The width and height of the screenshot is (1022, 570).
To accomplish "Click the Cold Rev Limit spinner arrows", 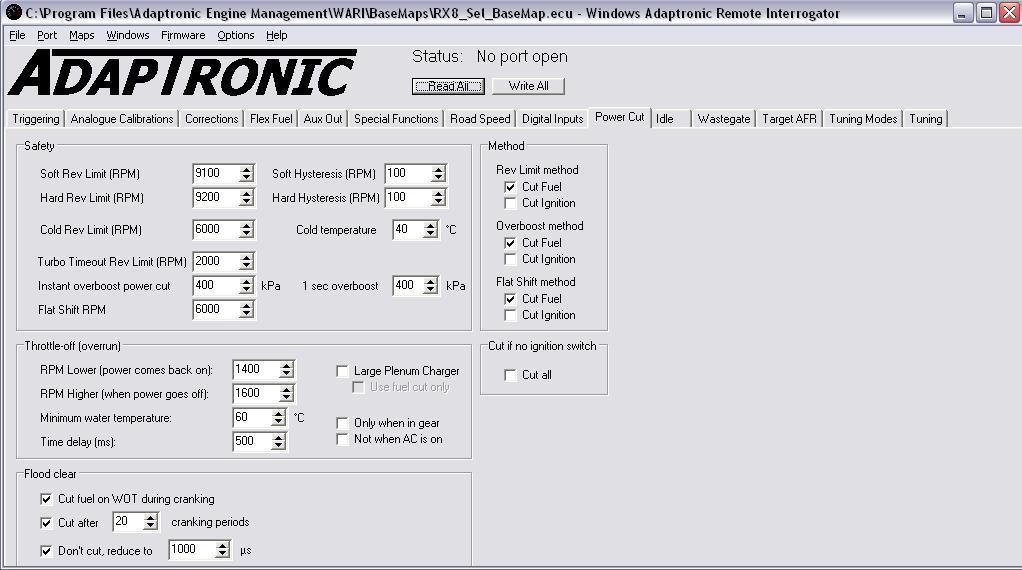I will (x=246, y=229).
